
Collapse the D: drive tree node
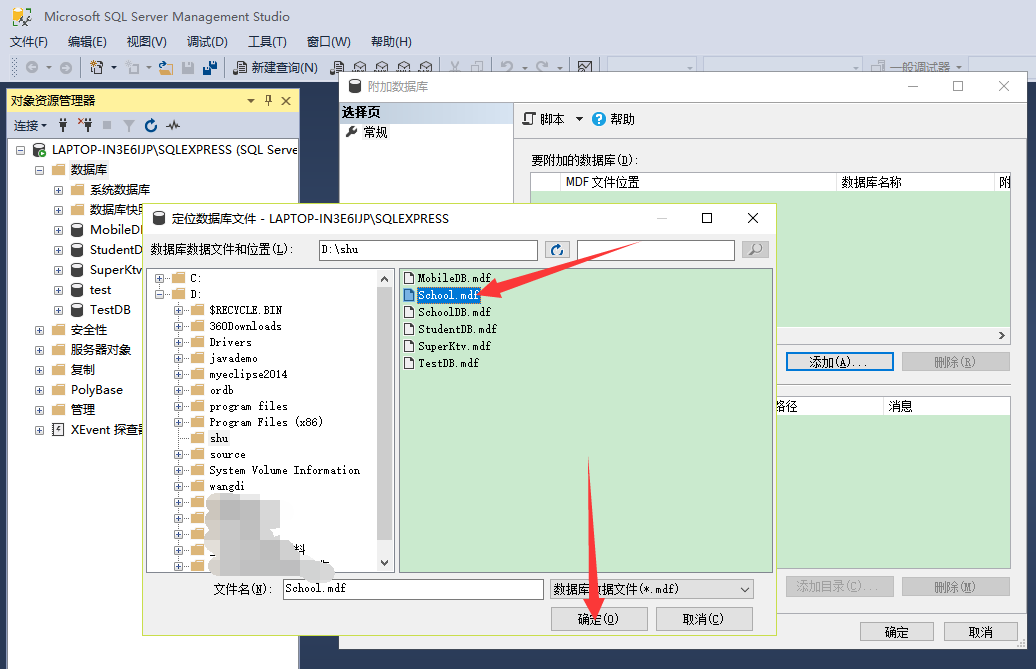(158, 293)
